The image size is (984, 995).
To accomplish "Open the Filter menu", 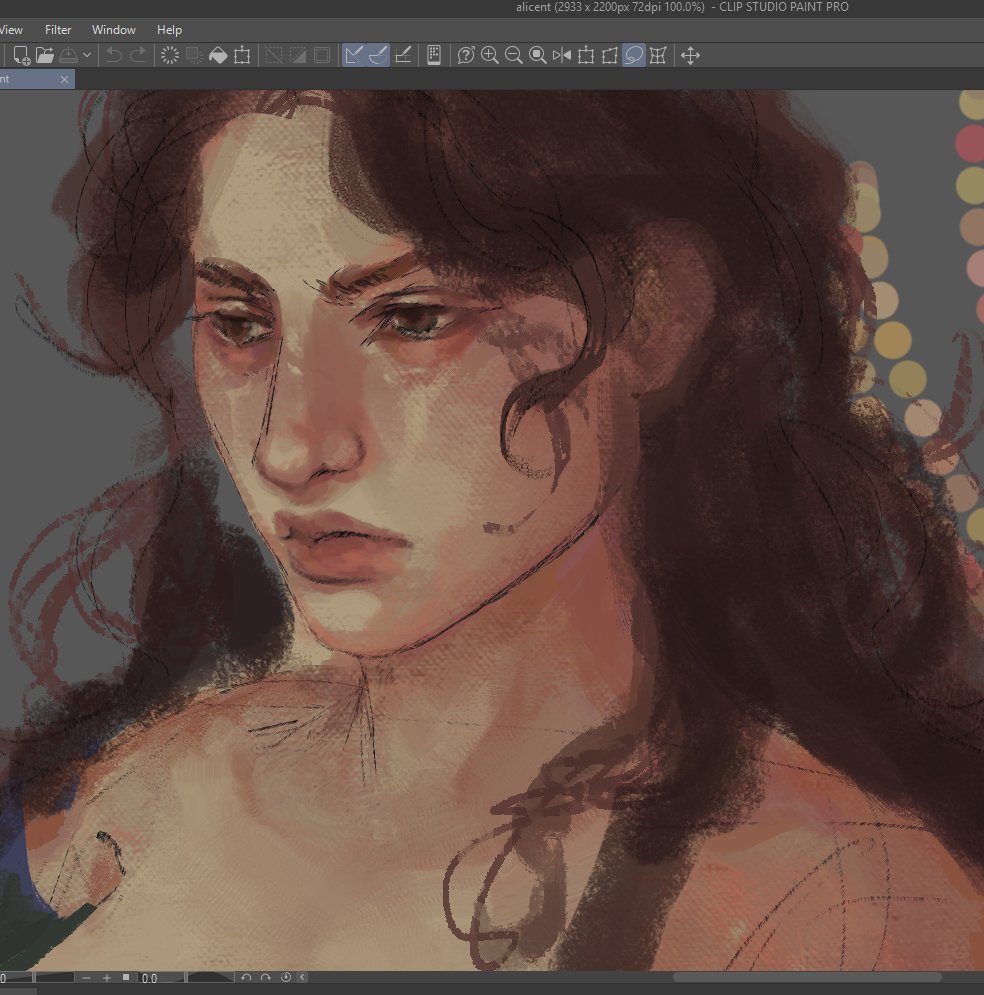I will pos(58,30).
